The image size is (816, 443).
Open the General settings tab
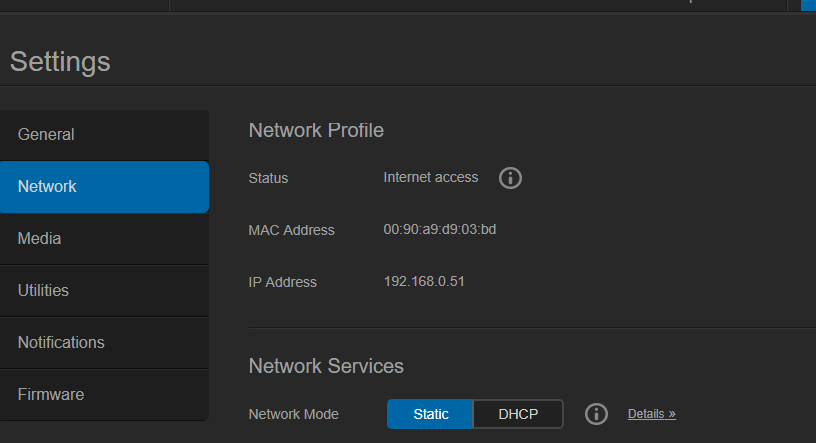point(104,134)
